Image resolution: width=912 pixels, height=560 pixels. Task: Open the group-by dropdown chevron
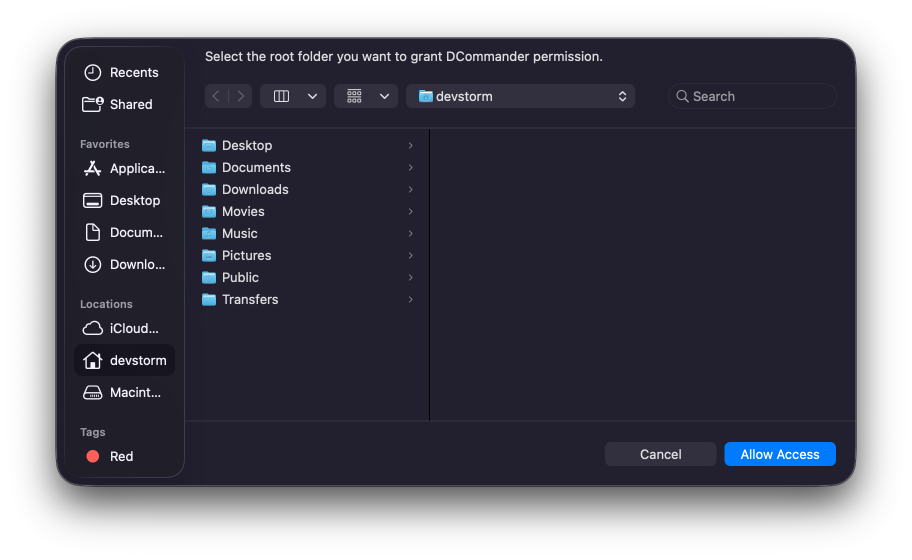[384, 97]
